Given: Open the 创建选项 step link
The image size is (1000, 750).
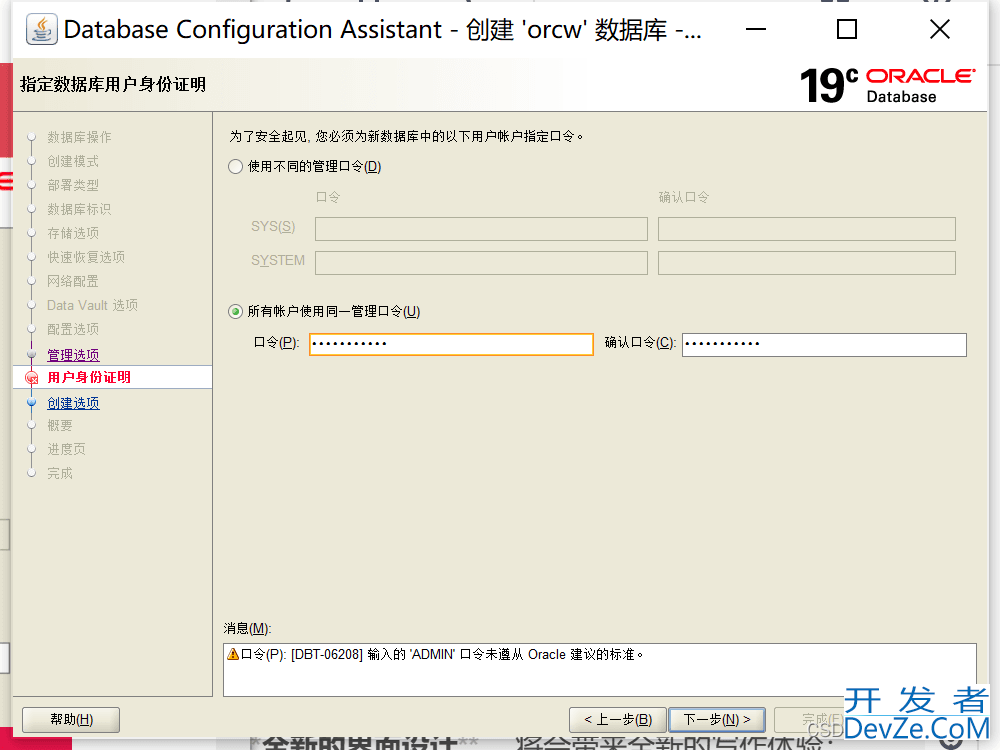Looking at the screenshot, I should click(73, 403).
